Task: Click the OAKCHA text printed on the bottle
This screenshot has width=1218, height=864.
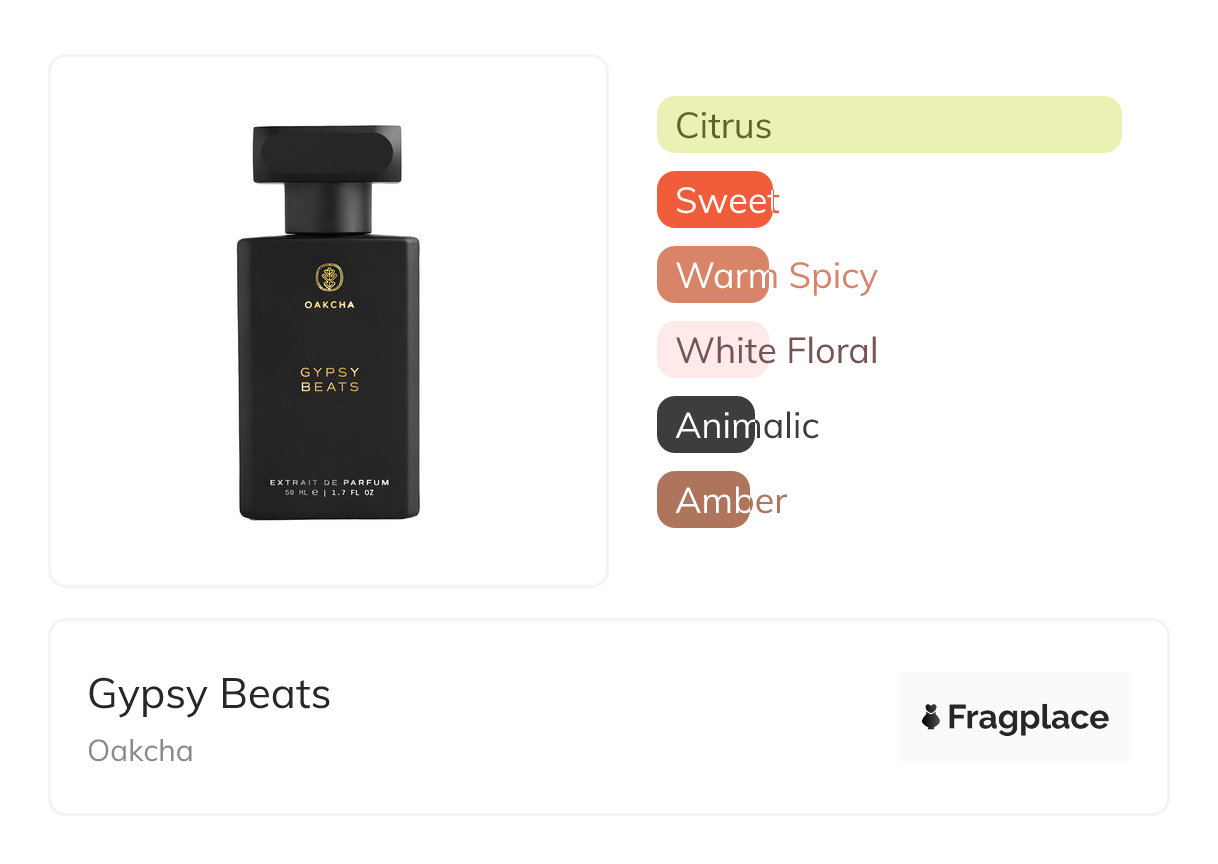Action: pyautogui.click(x=329, y=305)
